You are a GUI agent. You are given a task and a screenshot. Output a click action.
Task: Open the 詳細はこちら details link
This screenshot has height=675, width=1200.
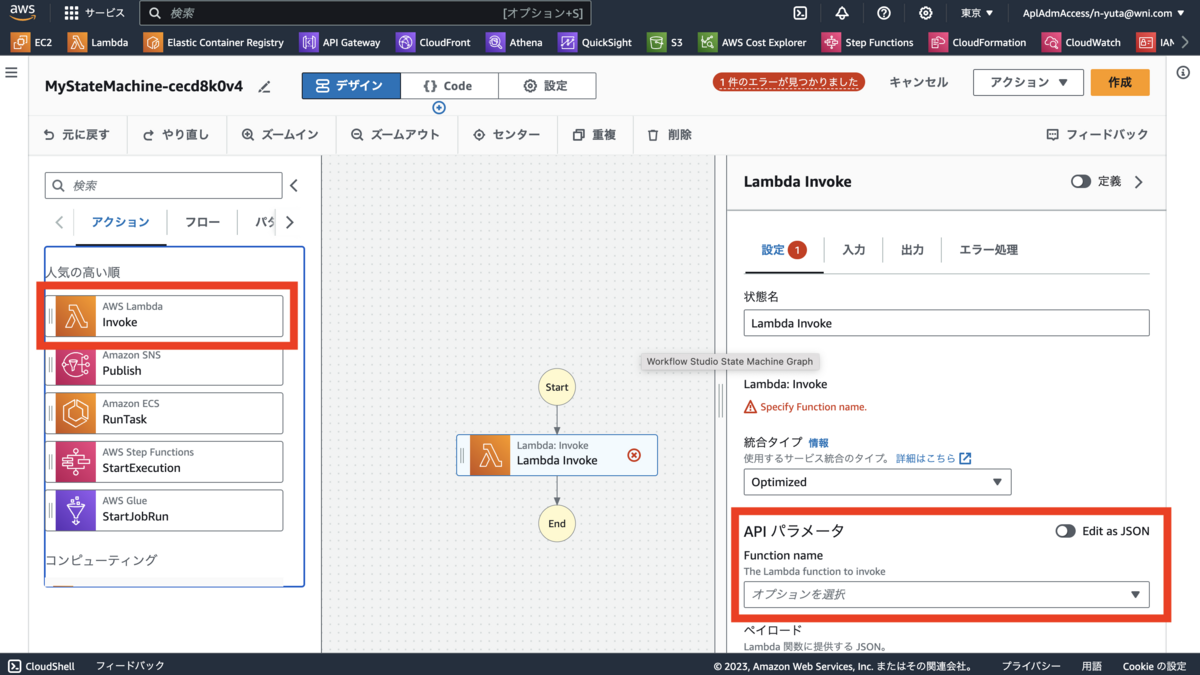pos(933,458)
